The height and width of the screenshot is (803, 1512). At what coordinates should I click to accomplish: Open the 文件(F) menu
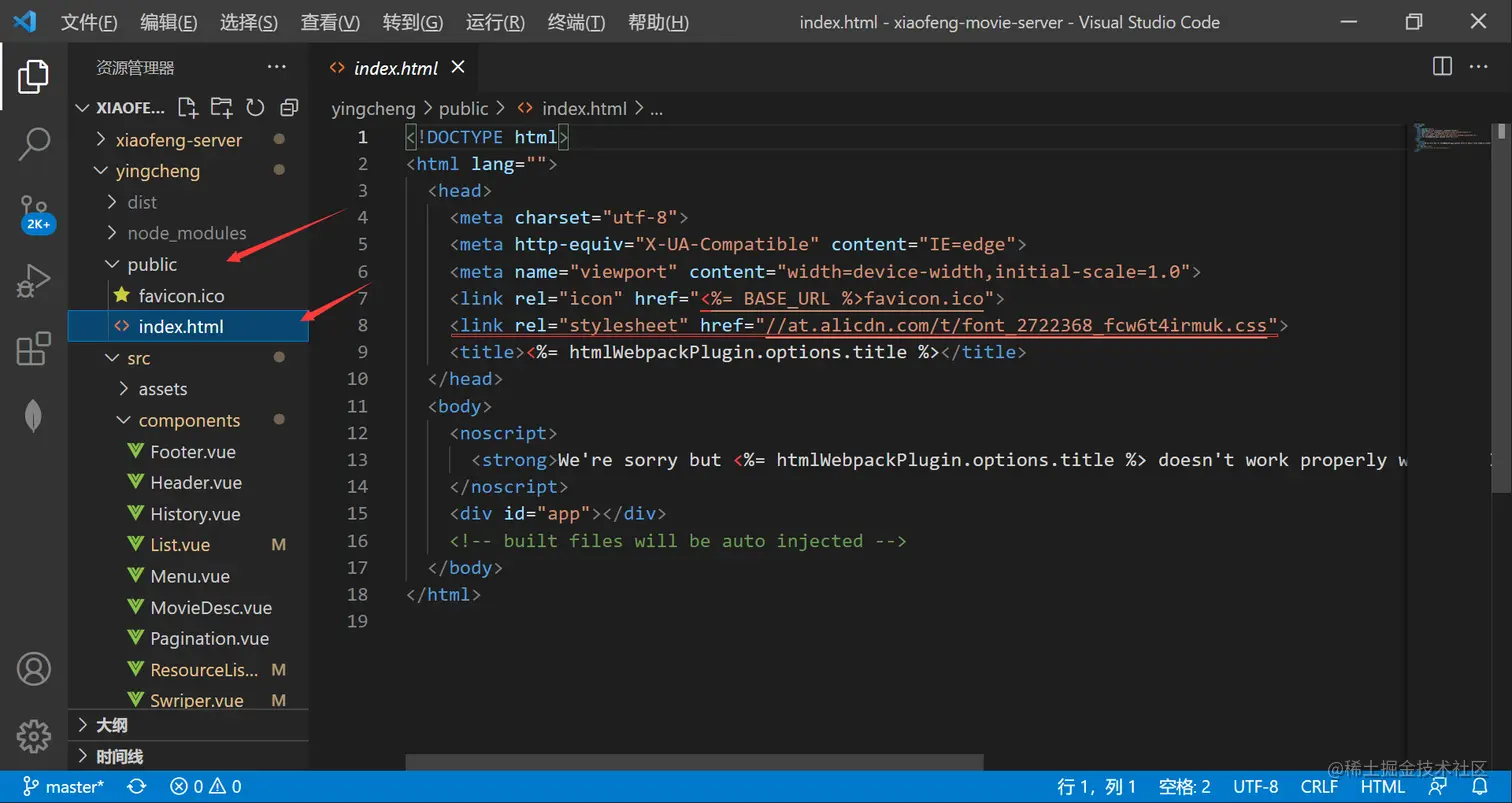89,22
